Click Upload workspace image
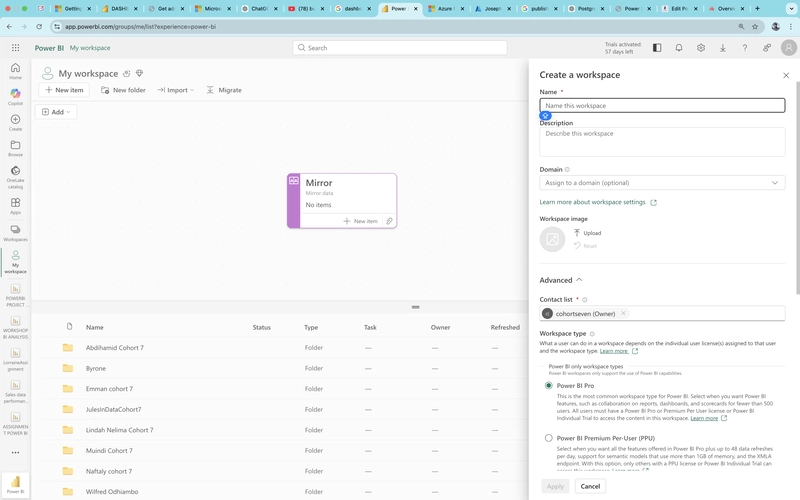800x500 pixels. click(587, 233)
